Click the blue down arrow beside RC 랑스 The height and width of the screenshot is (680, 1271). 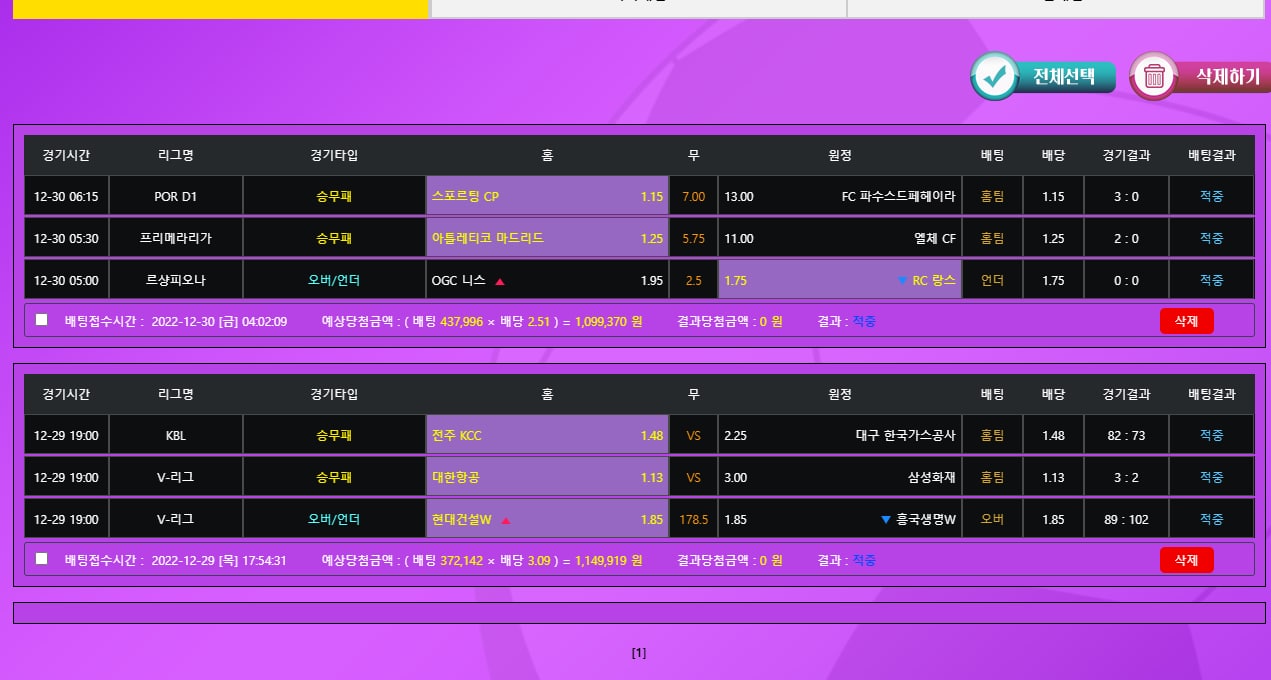pos(902,281)
